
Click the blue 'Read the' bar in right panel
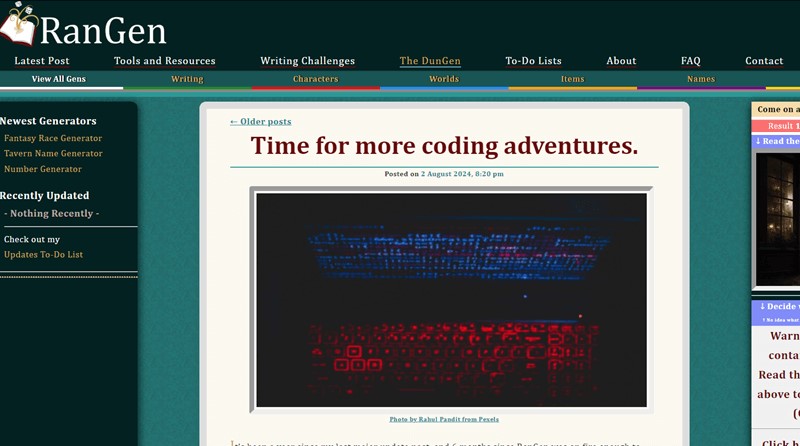[x=776, y=141]
